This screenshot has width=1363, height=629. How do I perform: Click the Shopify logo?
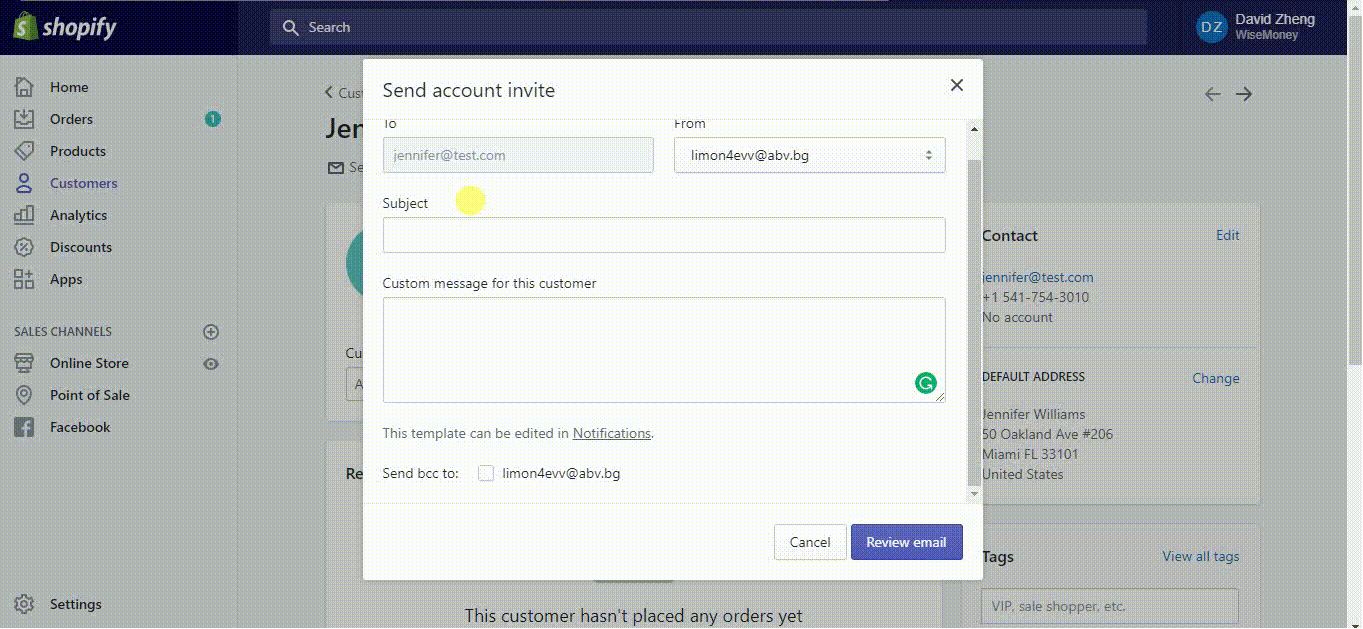[65, 27]
